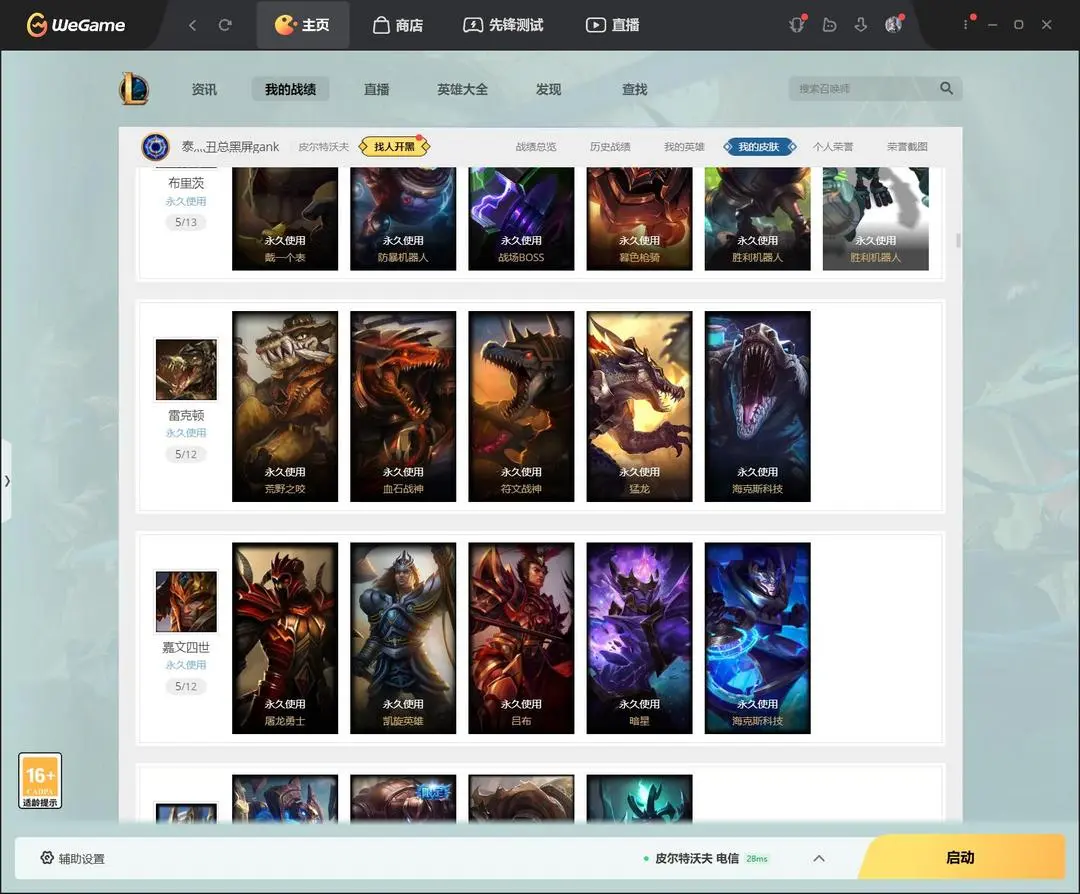Click the 雷克顿 champion portrait
This screenshot has height=894, width=1080.
(186, 369)
